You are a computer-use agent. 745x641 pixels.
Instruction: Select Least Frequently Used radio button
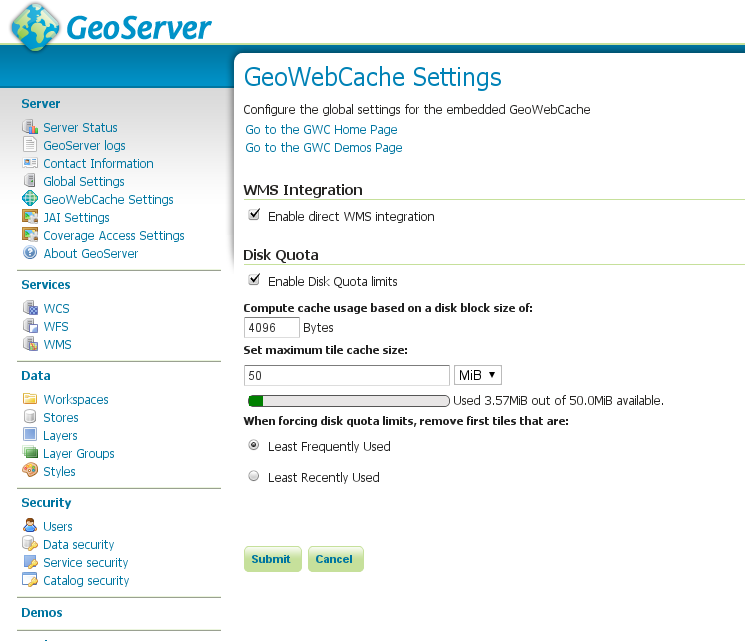tap(254, 445)
